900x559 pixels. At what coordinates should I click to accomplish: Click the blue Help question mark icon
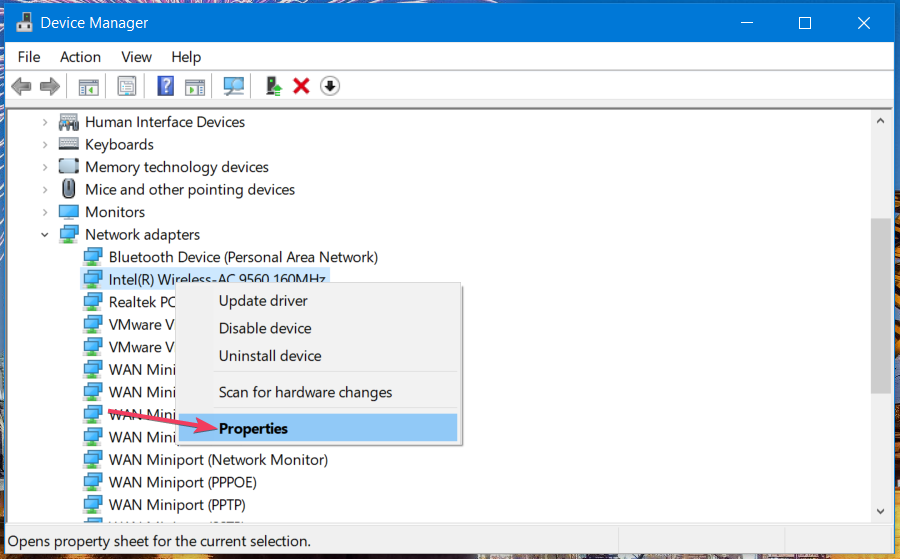165,86
